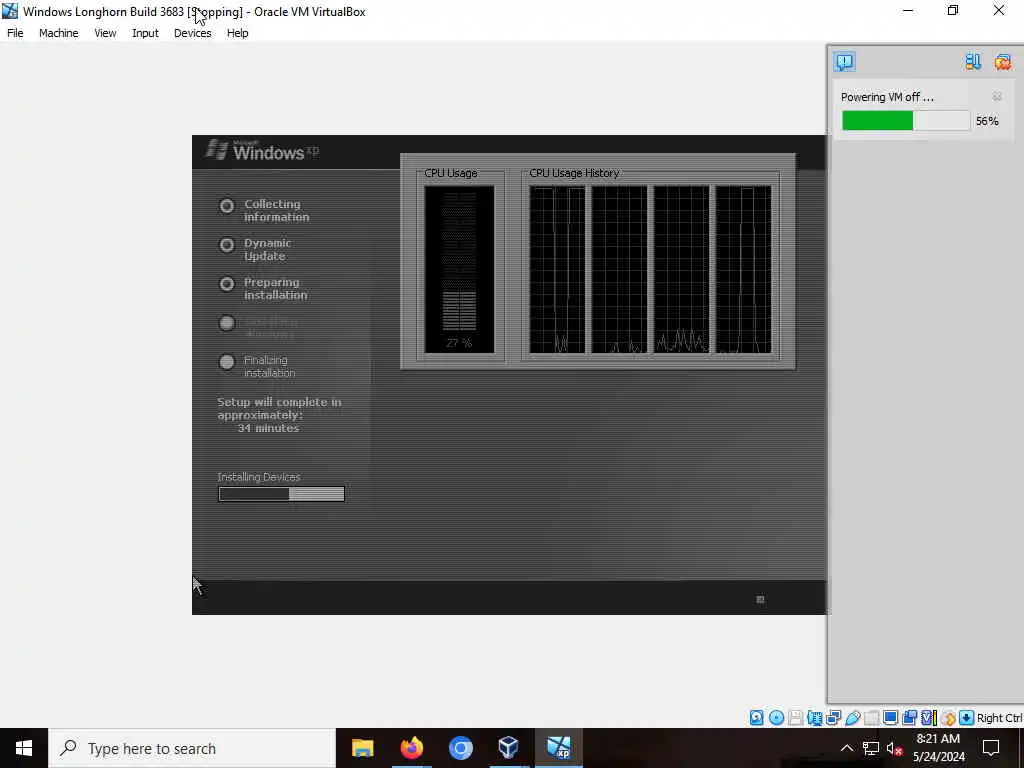This screenshot has height=768, width=1024.
Task: Click the virtualization V chip indicator
Action: pos(929,718)
